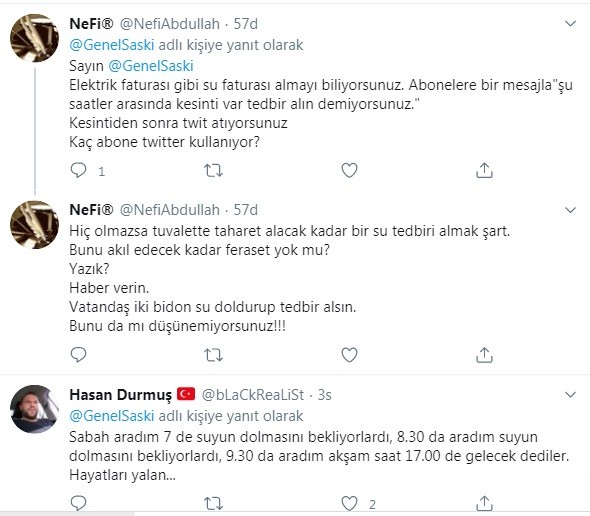590x516 pixels.
Task: Reply to NeFi's tweet about 'iki bidon su'
Action: [x=78, y=355]
